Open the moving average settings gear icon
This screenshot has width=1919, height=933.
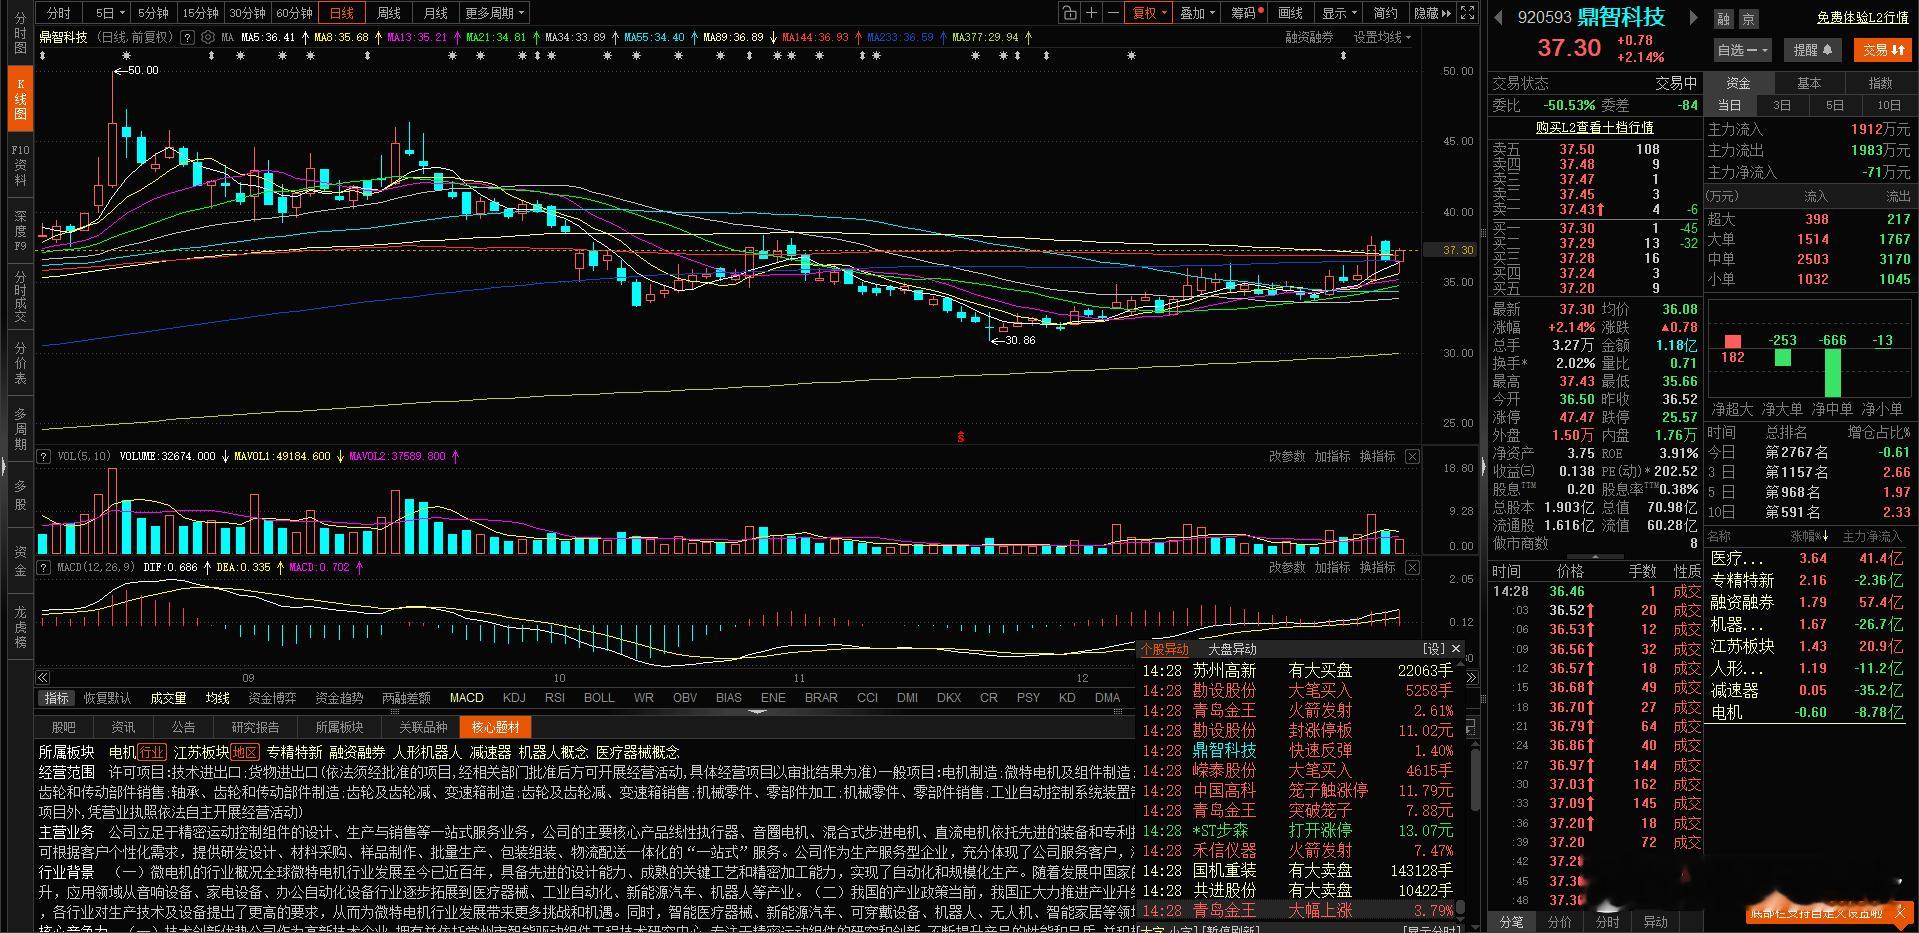click(x=208, y=37)
